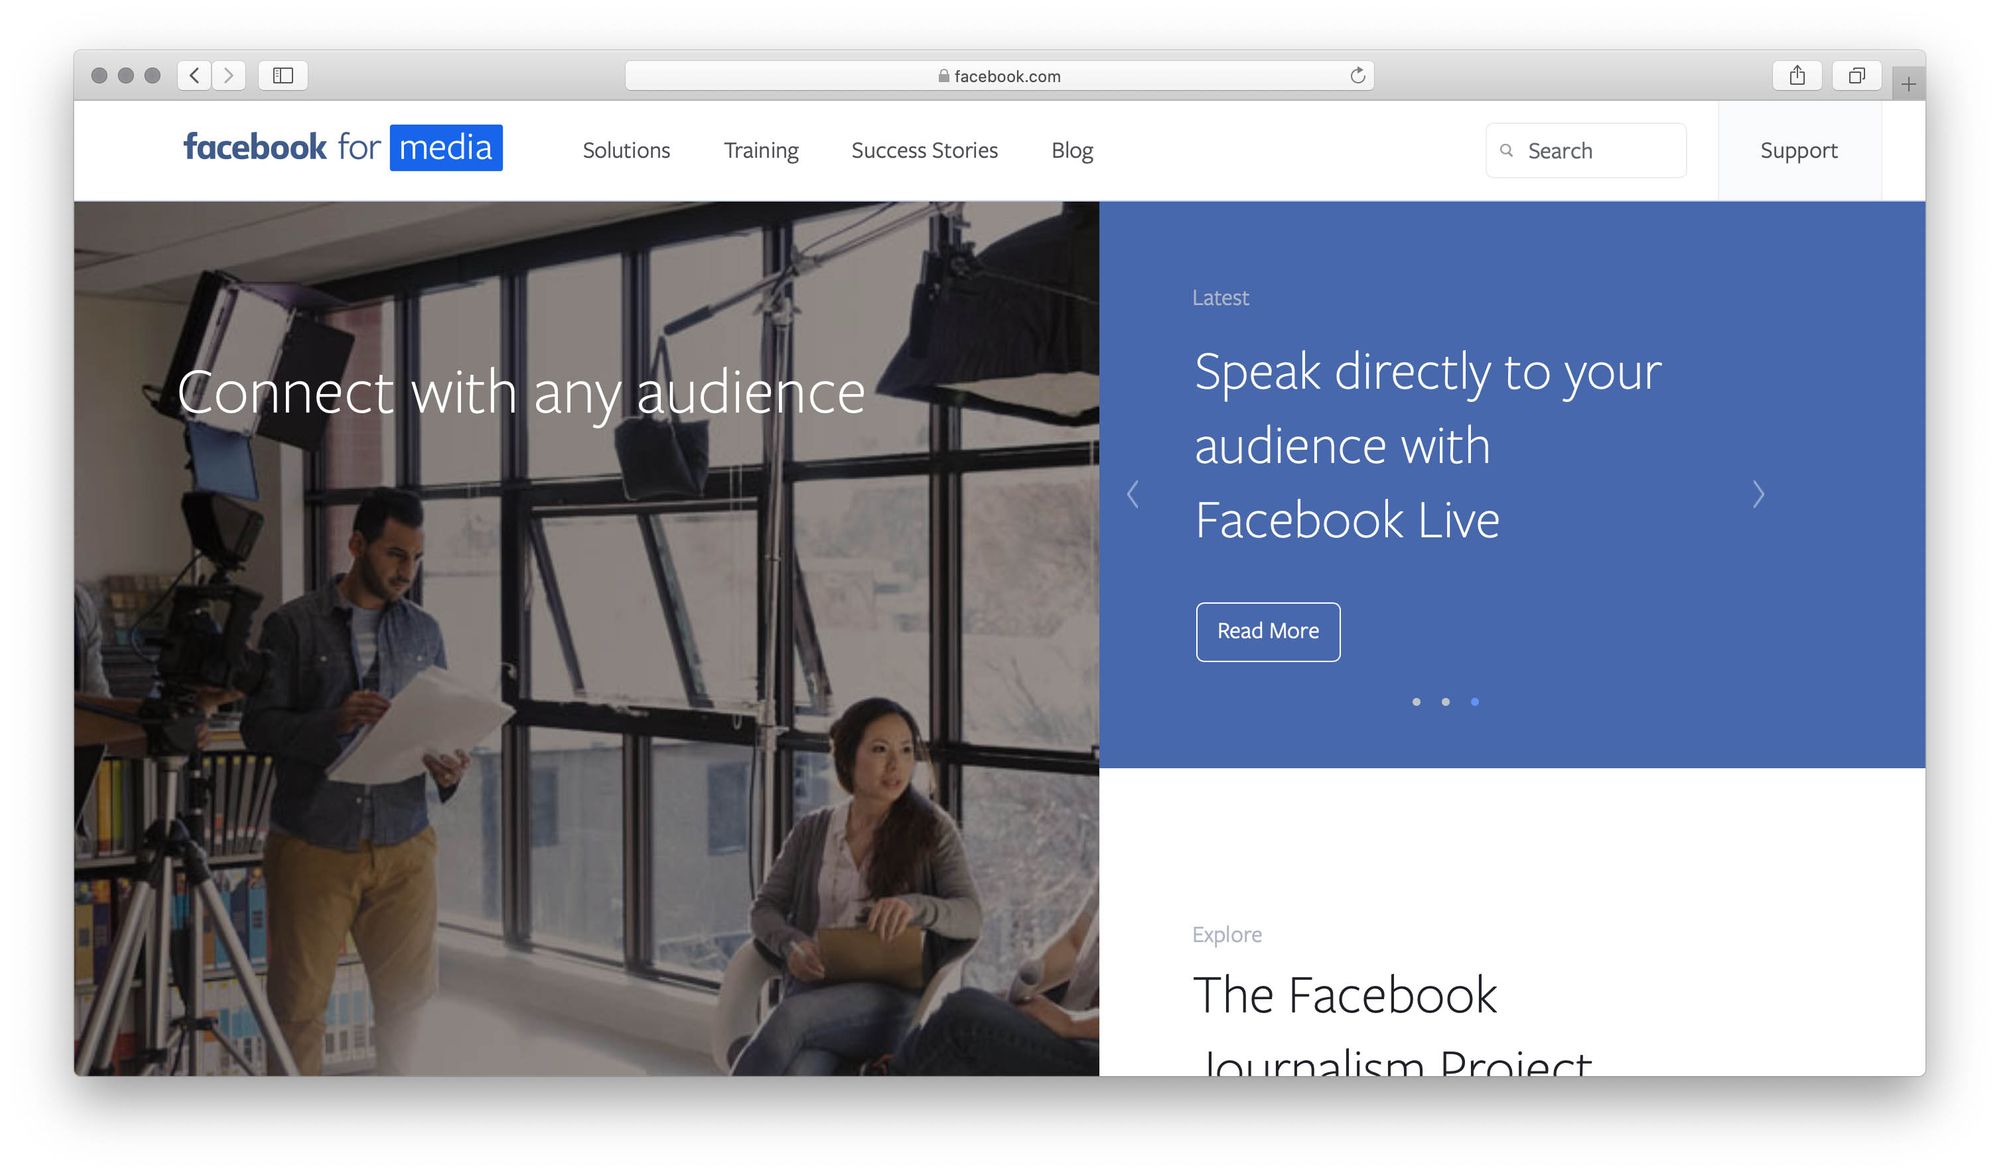Image resolution: width=2000 pixels, height=1175 pixels.
Task: Reload the facebook.com page
Action: point(1357,75)
